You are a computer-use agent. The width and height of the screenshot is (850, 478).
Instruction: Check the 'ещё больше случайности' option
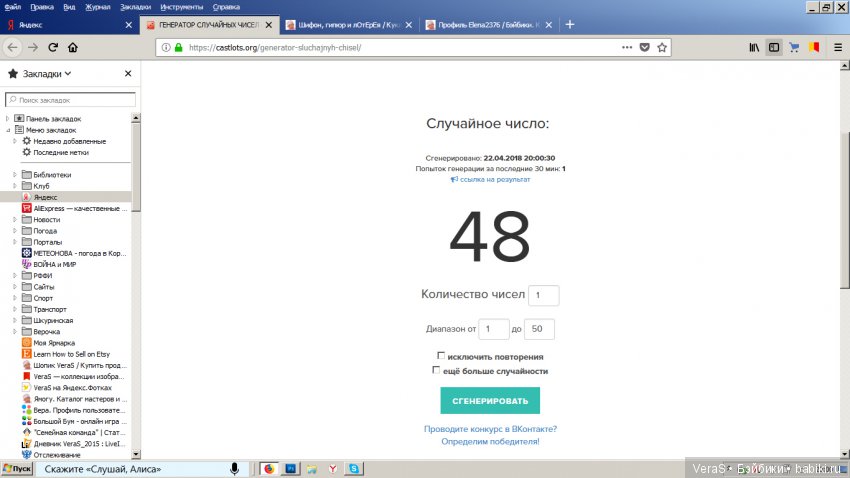point(436,370)
